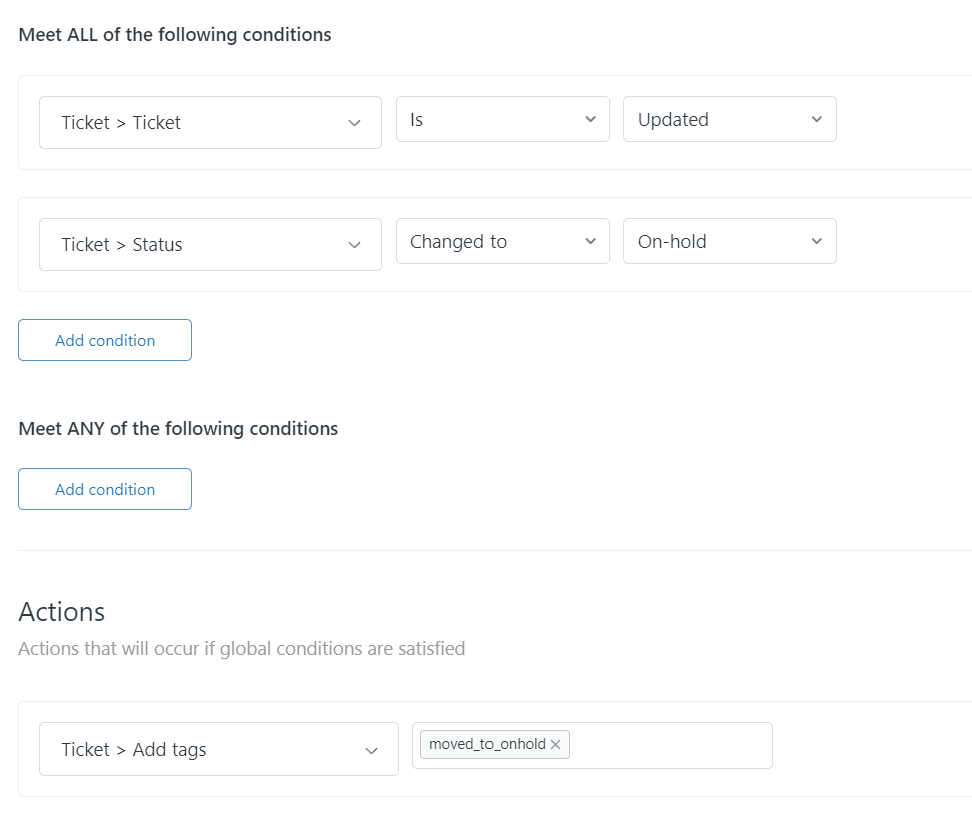Click chevron arrow on Ticket > Add tags
Screen dimensions: 972x820
pos(371,750)
